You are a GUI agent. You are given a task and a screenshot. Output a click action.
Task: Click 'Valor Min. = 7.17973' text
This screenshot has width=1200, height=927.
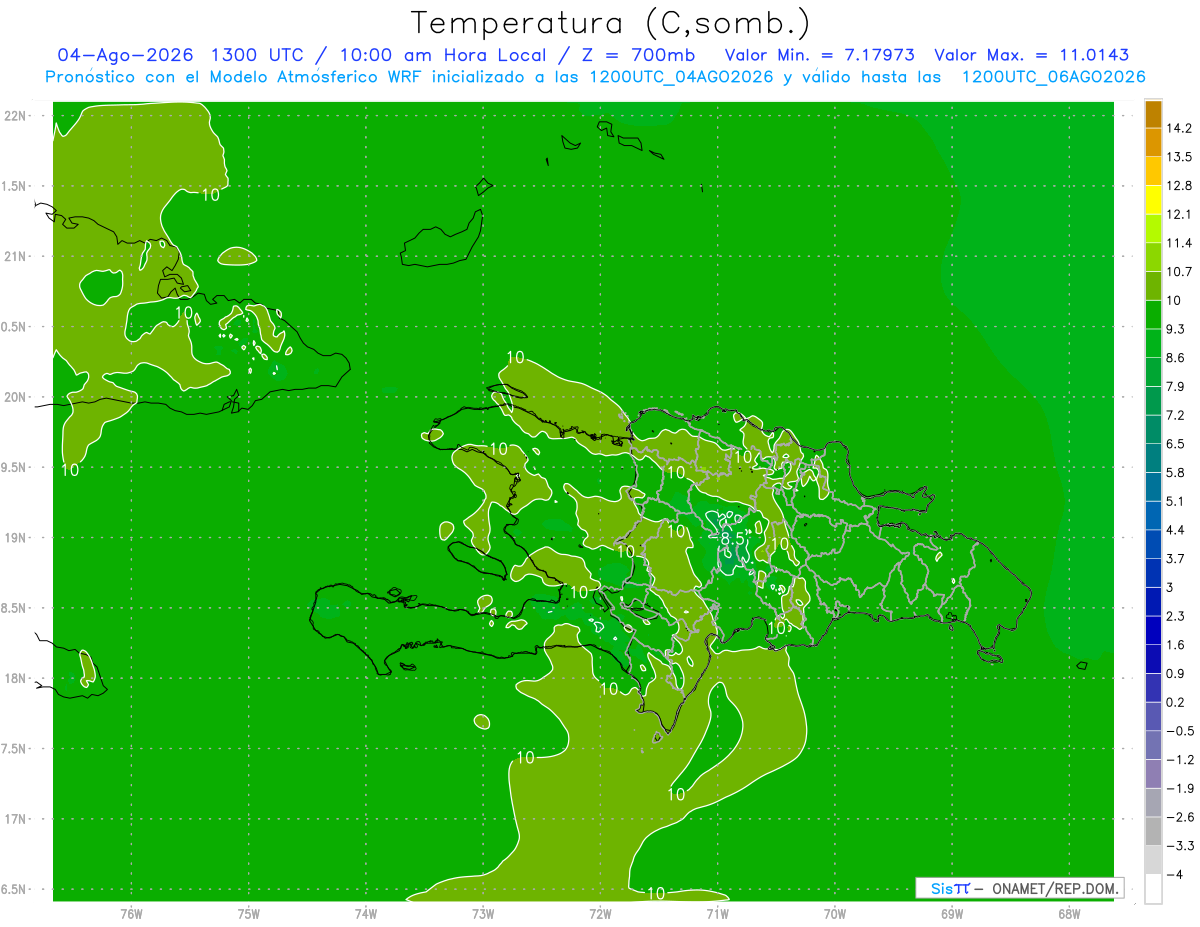click(820, 55)
